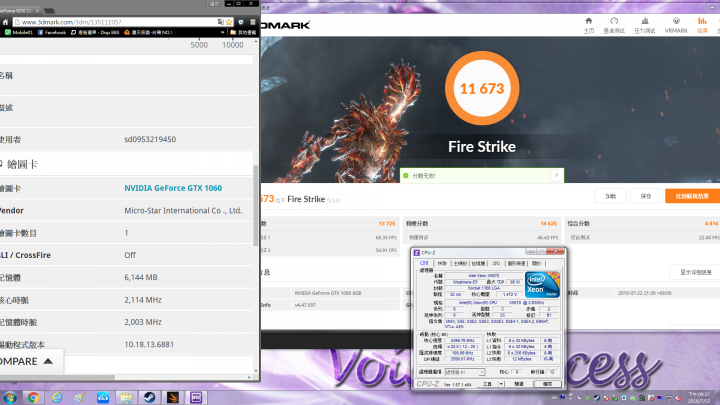Image resolution: width=720 pixels, height=405 pixels.
Task: Open the Mobile01 bookmark
Action: (18, 33)
